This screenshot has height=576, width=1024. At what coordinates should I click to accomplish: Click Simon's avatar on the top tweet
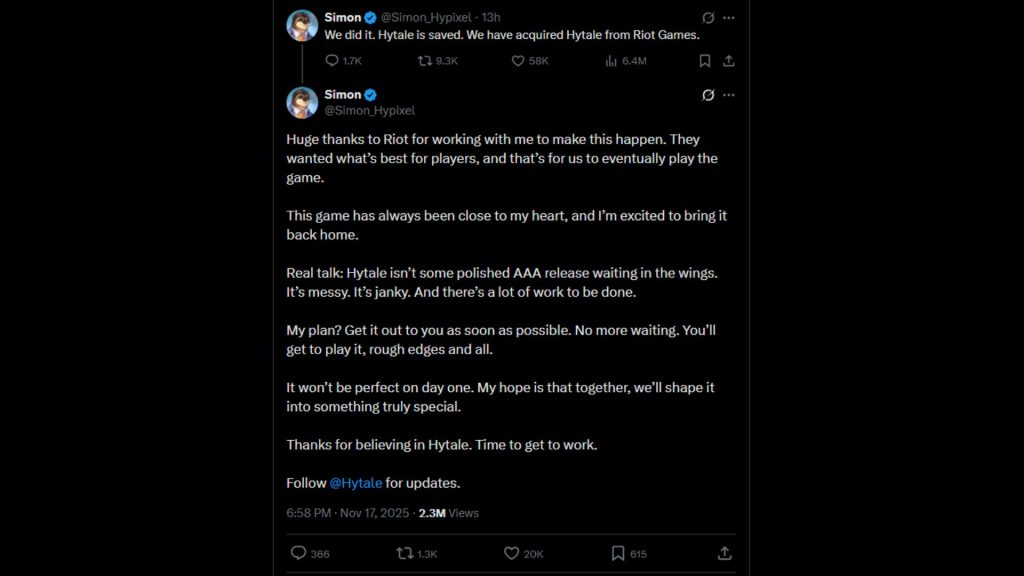click(x=302, y=25)
